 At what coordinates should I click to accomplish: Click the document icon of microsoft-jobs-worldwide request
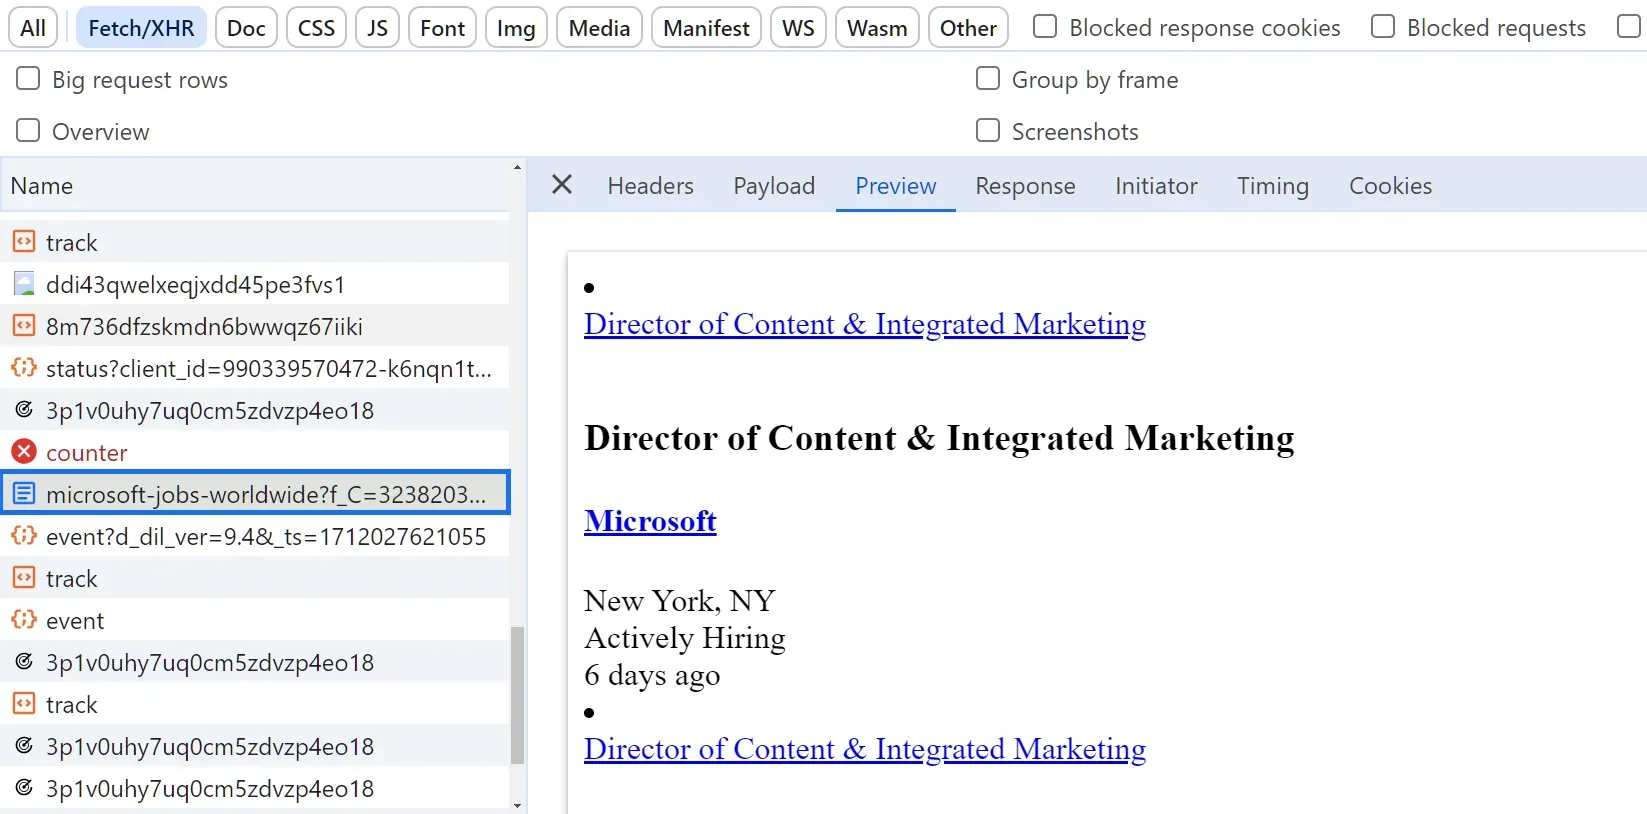point(24,493)
